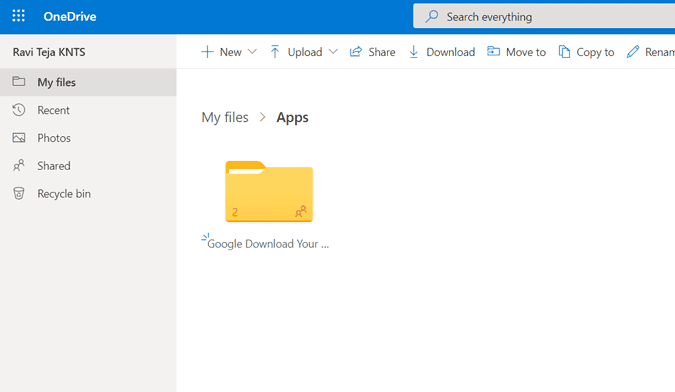Image resolution: width=675 pixels, height=392 pixels.
Task: Click the Upload arrow icon
Action: pos(275,52)
